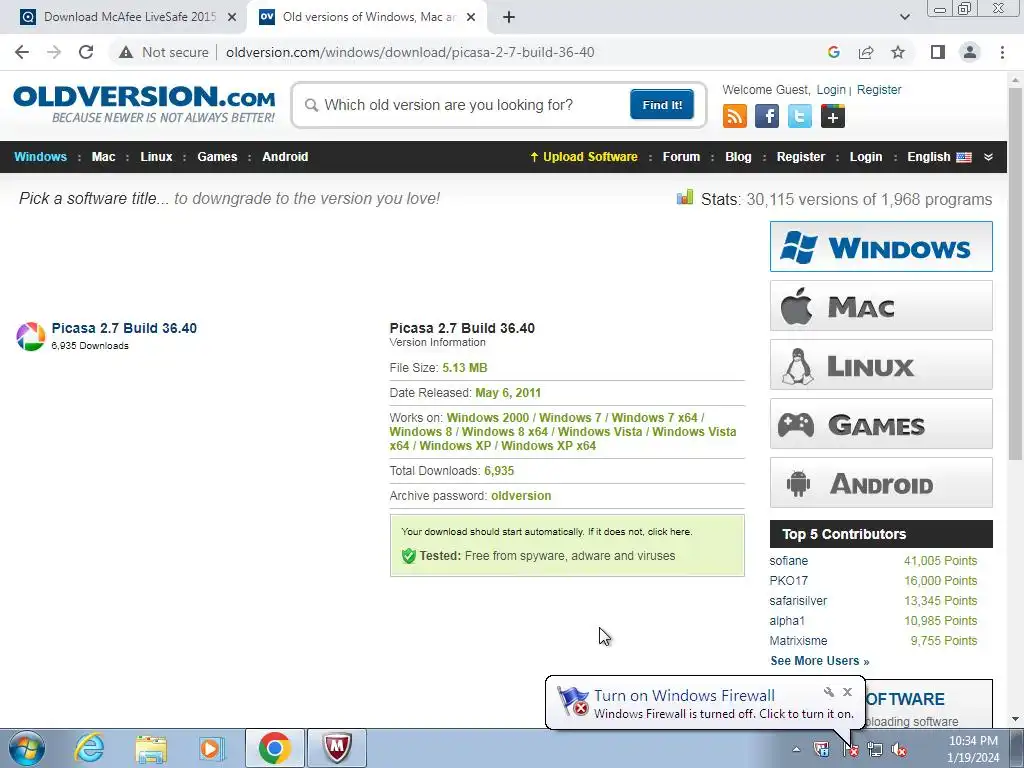The image size is (1024, 768).
Task: Share this page via share icon
Action: [x=866, y=52]
